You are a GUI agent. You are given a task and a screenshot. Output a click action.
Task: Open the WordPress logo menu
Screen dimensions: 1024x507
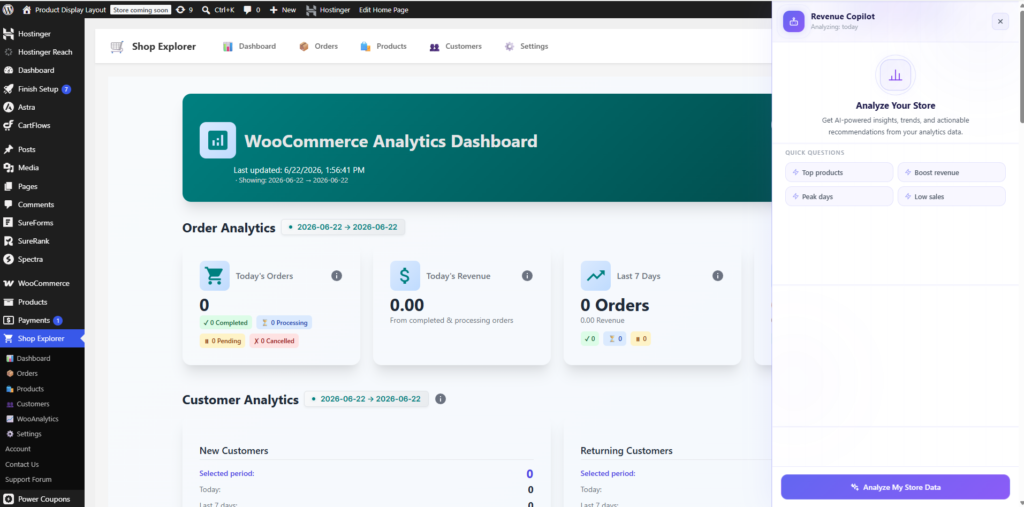pos(8,10)
